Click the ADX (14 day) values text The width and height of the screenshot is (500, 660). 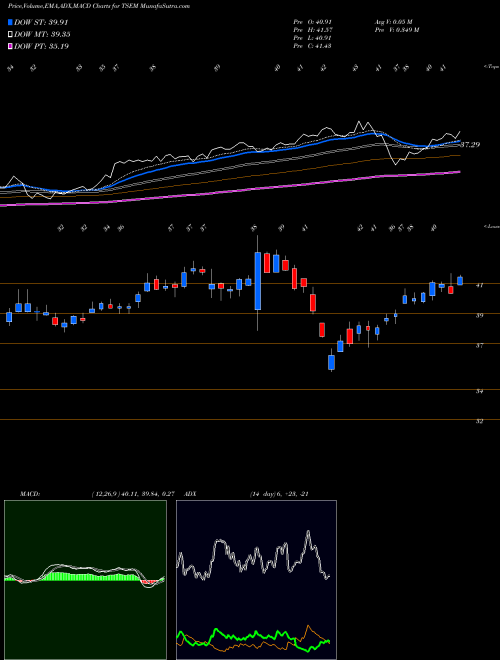coord(280,494)
